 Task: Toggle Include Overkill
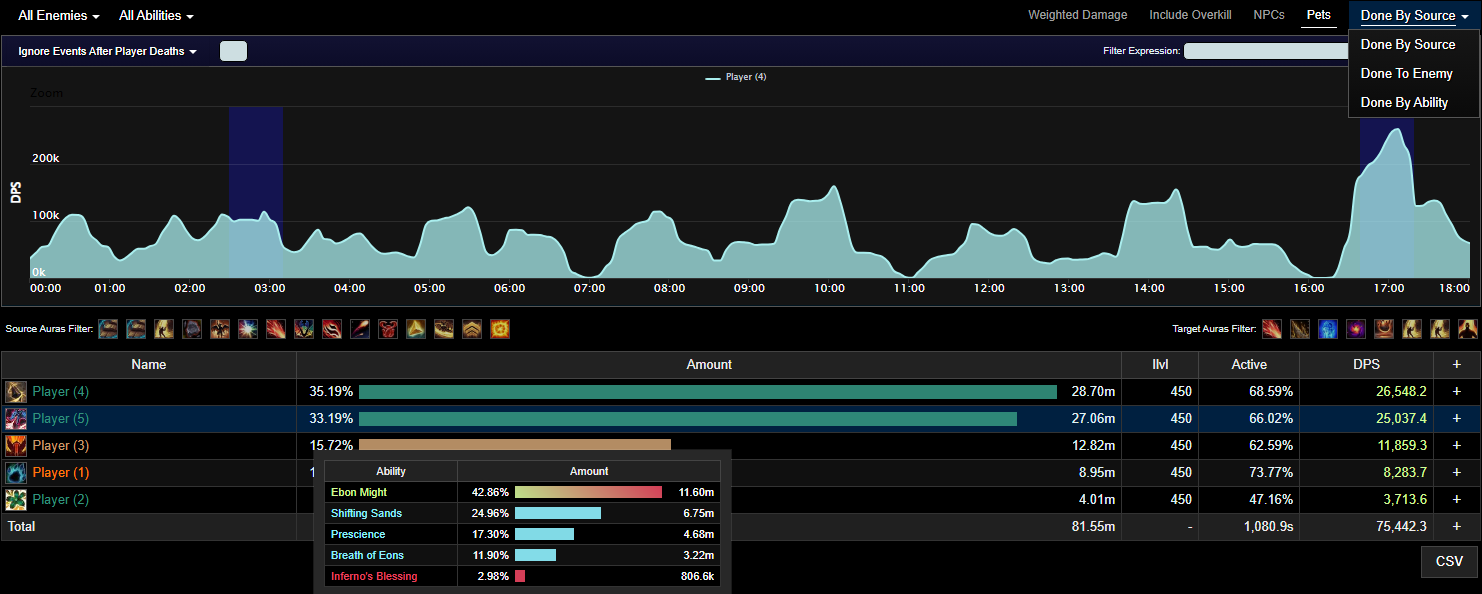(x=1190, y=15)
